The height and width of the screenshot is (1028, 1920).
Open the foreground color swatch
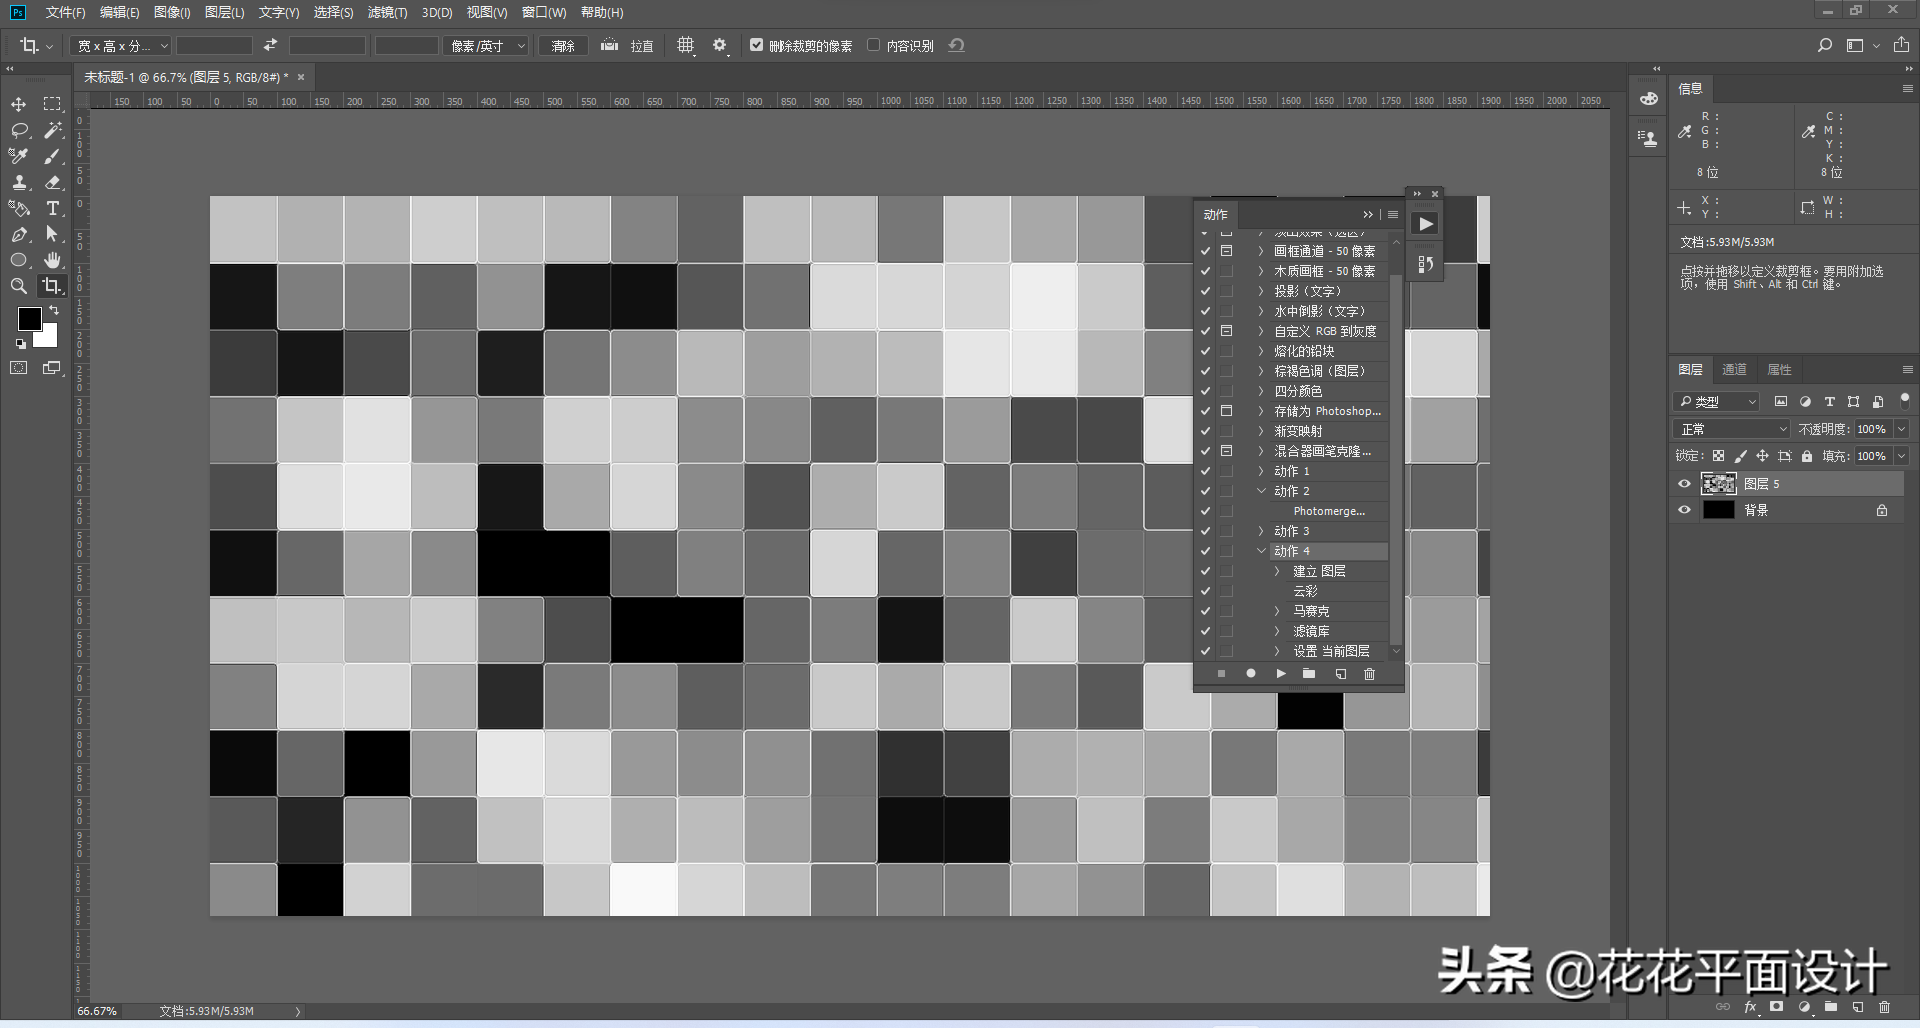[x=29, y=320]
